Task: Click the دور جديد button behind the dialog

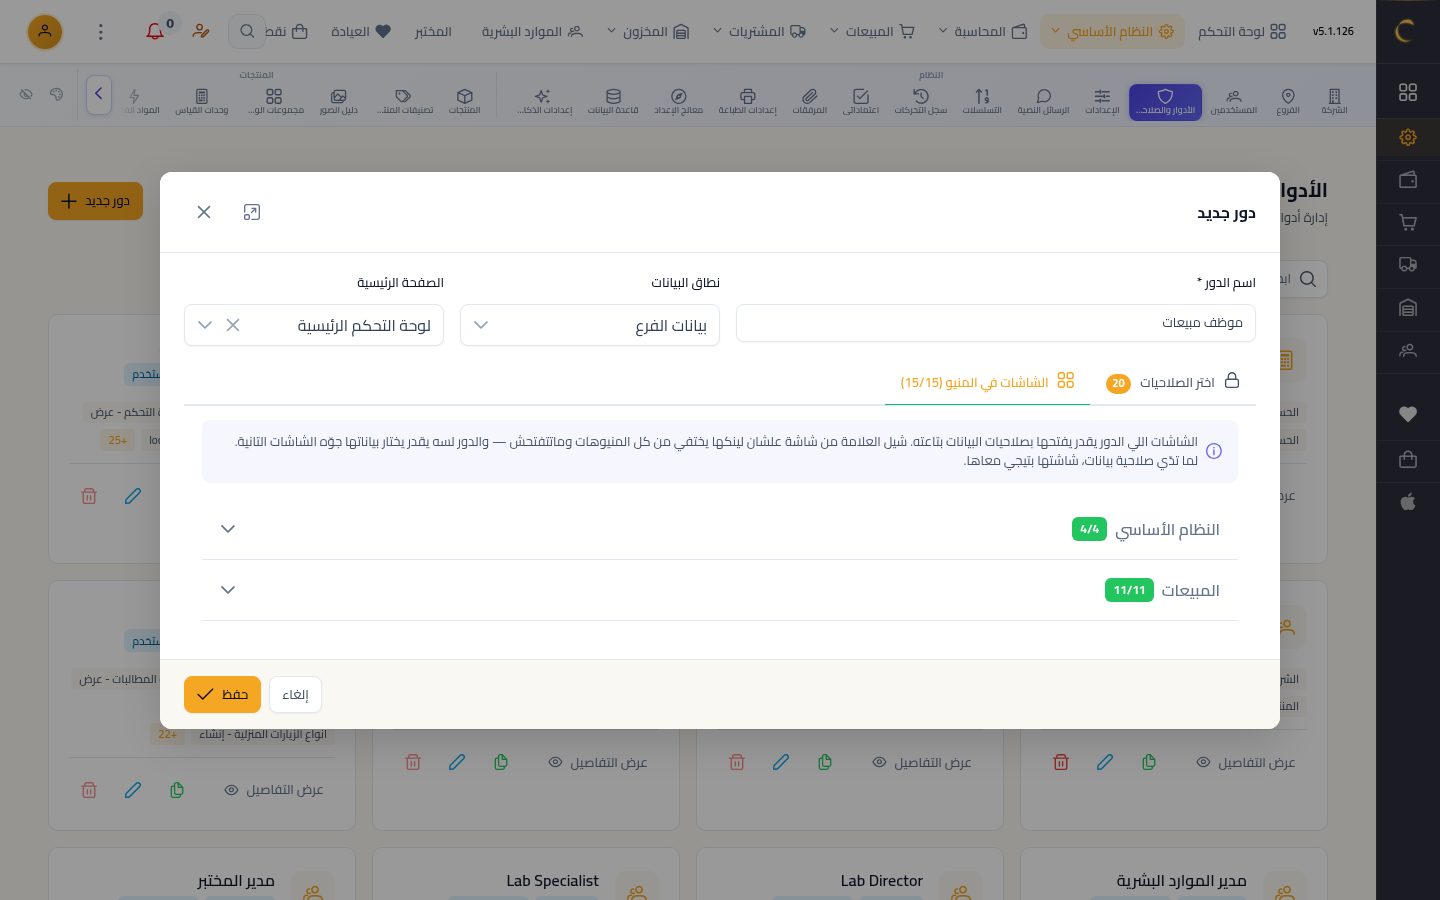Action: point(96,201)
